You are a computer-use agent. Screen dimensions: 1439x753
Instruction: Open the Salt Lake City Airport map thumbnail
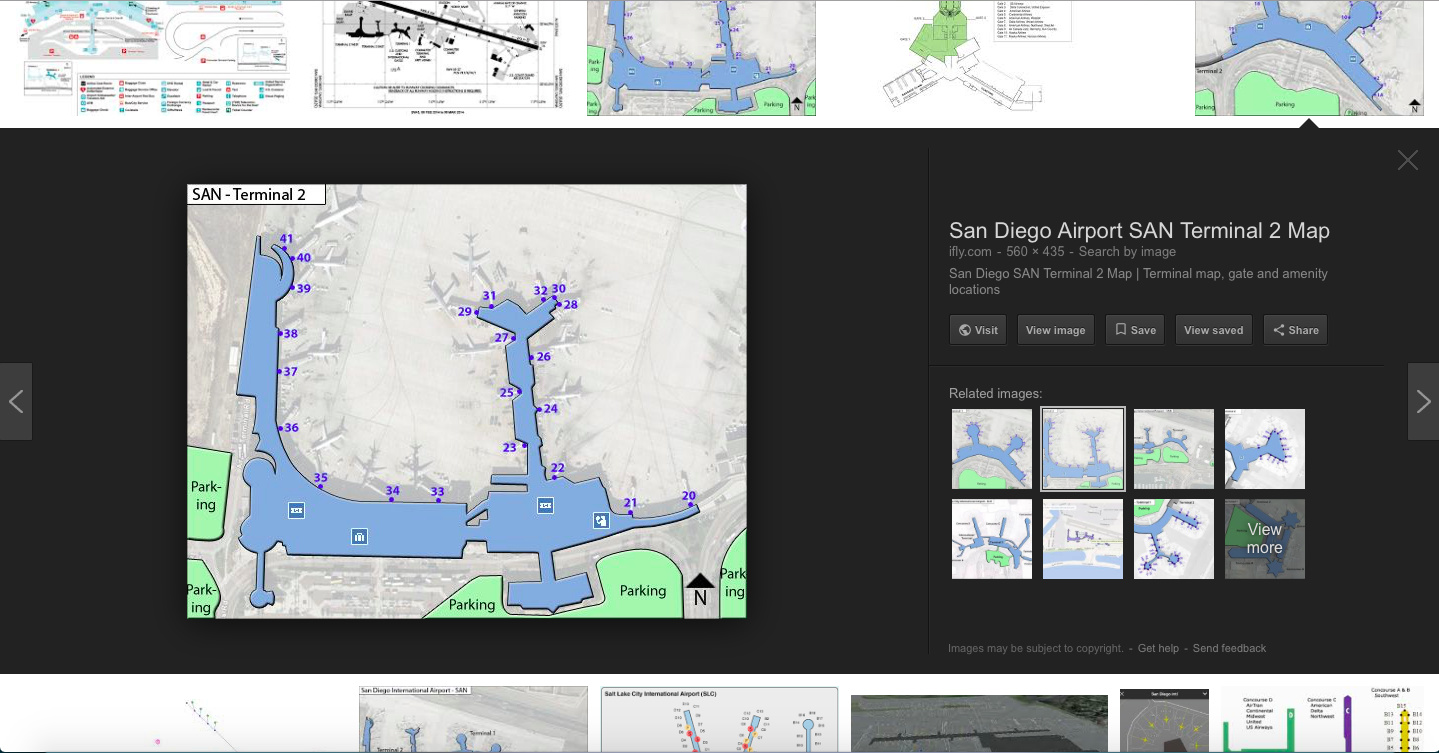[719, 720]
